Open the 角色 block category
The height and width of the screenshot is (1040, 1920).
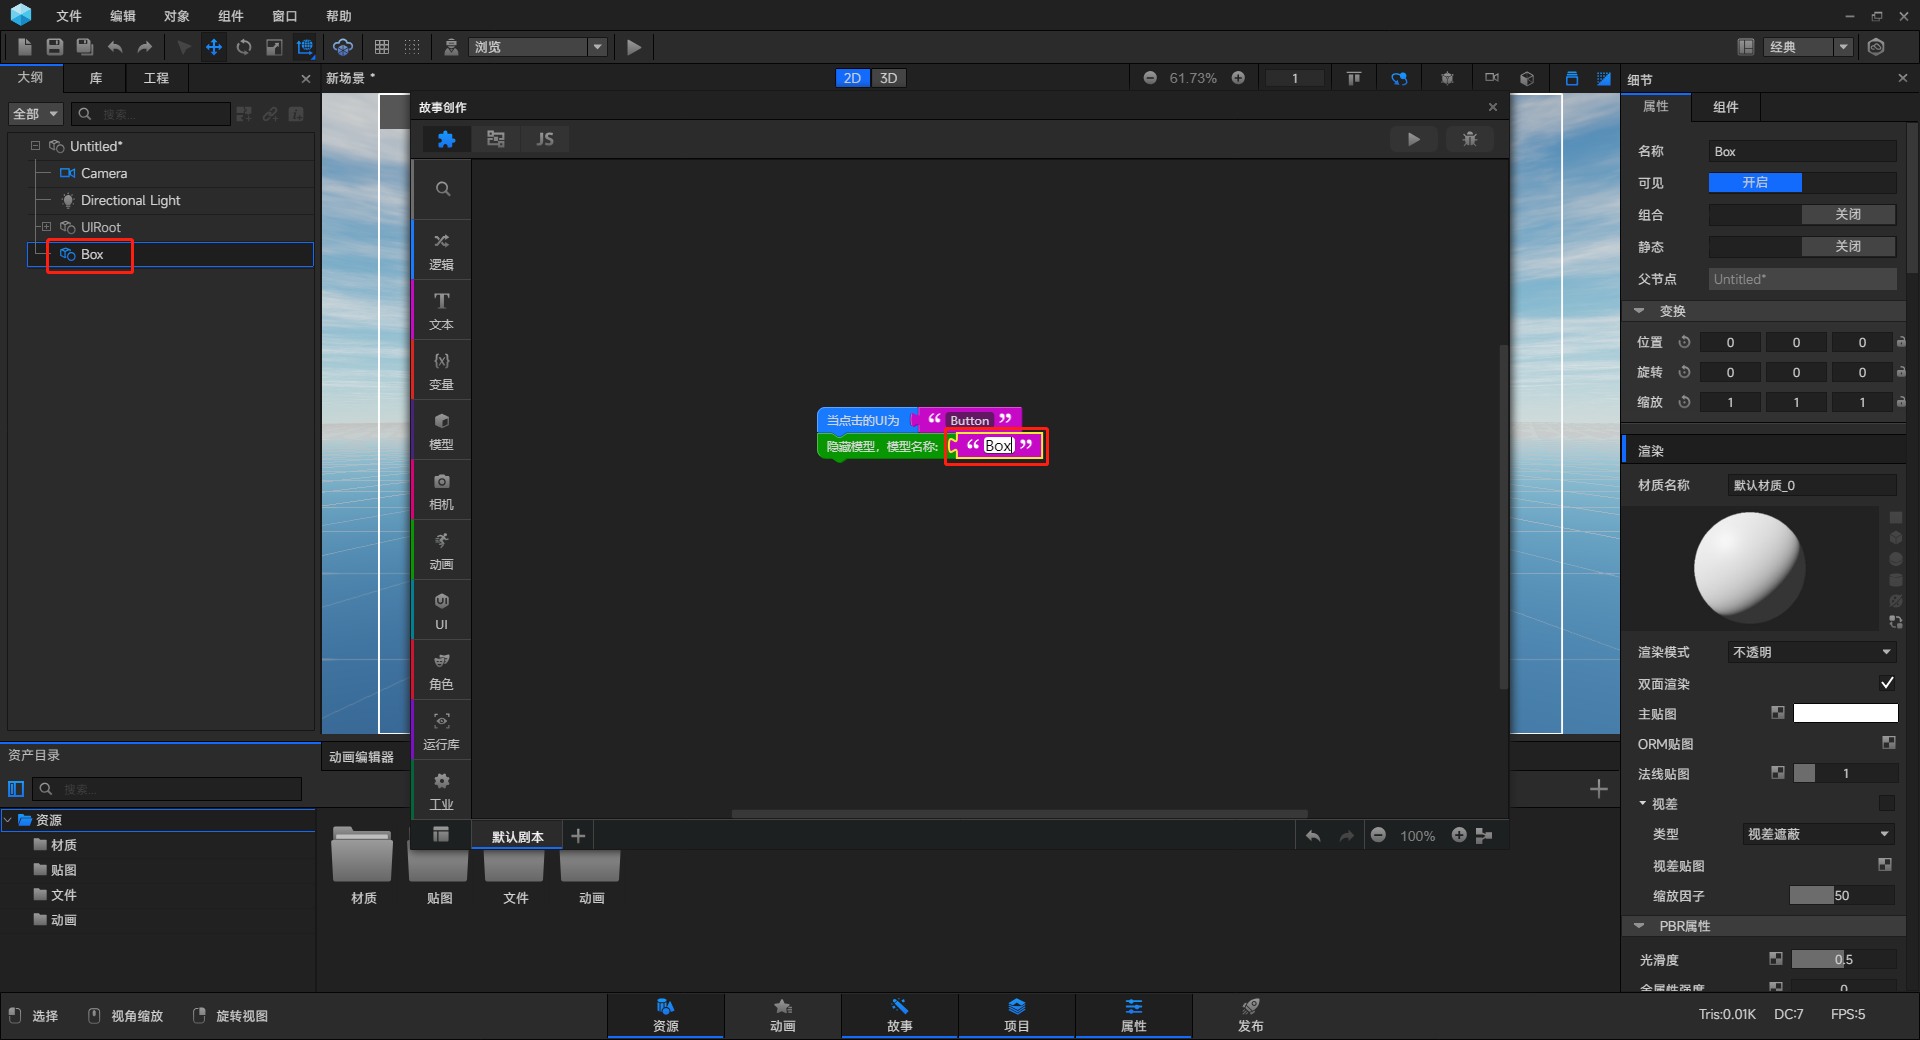441,671
